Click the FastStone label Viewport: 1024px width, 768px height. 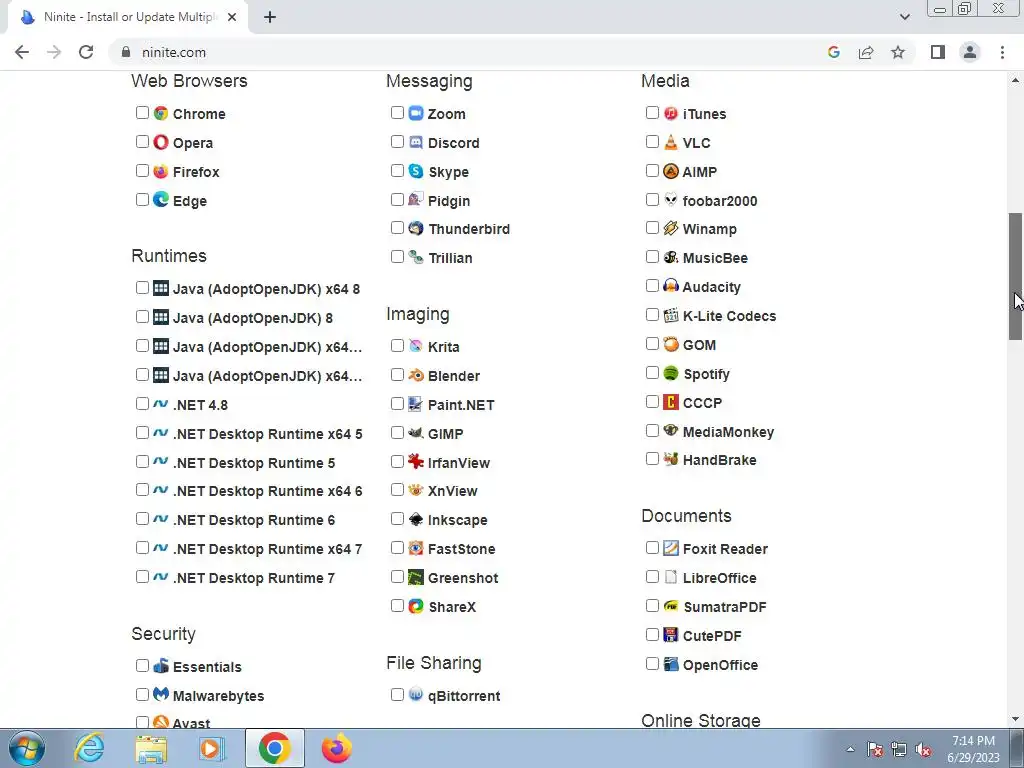[x=461, y=549]
